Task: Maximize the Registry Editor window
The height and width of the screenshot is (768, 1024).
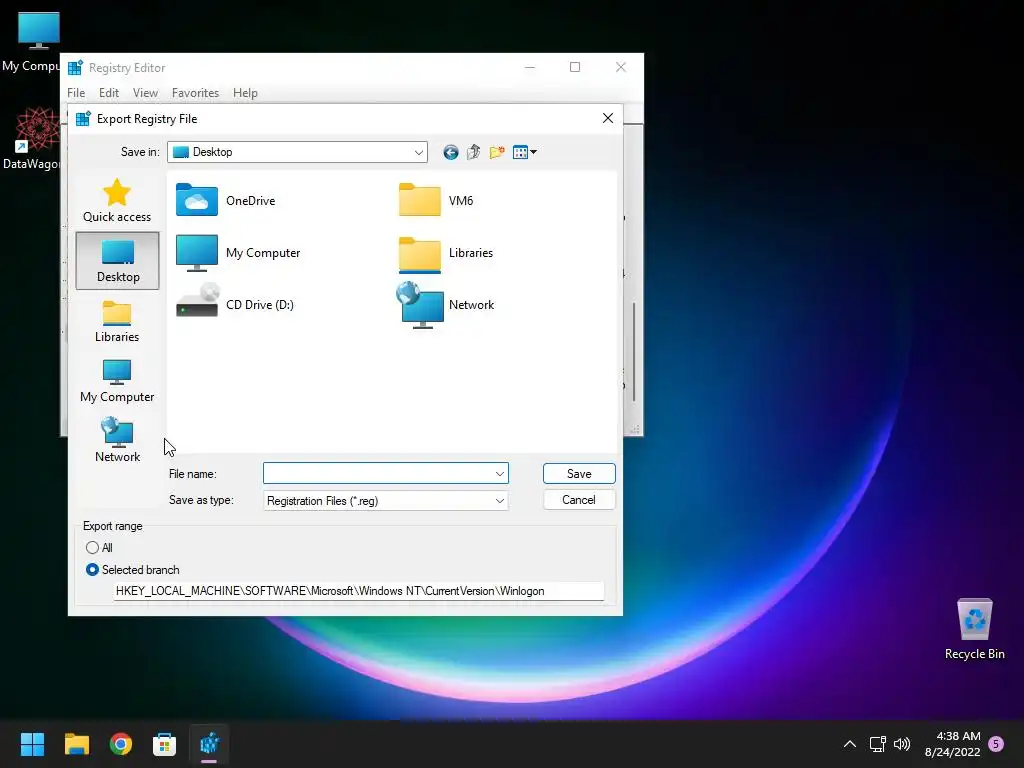Action: tap(575, 67)
